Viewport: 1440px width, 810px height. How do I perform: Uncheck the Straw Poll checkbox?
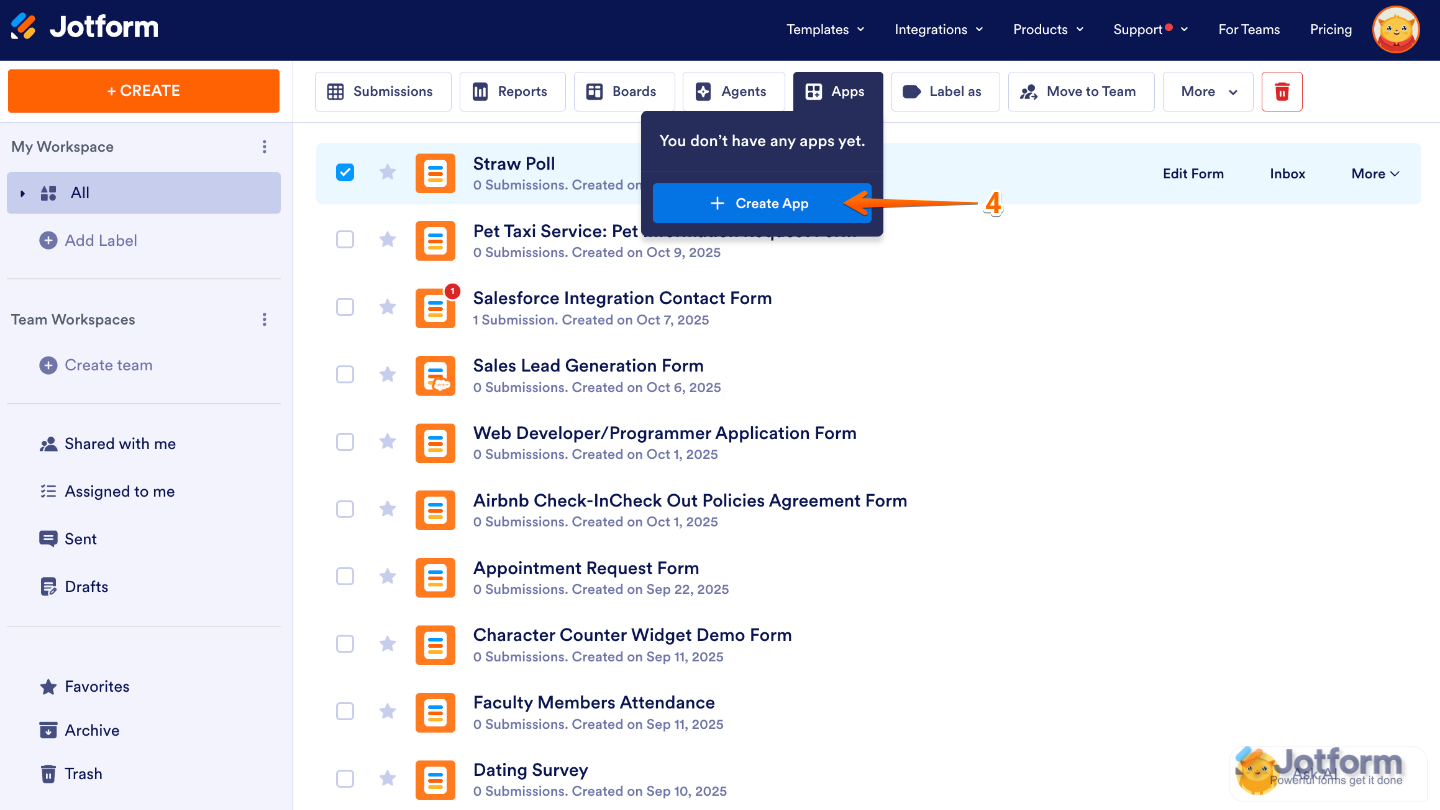point(345,172)
